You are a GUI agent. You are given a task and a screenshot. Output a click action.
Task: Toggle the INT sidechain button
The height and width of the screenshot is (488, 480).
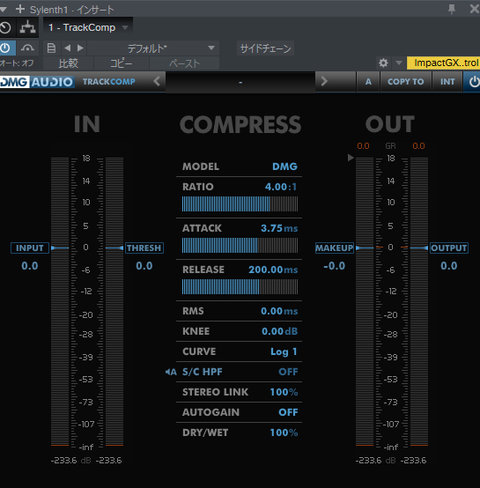[447, 82]
